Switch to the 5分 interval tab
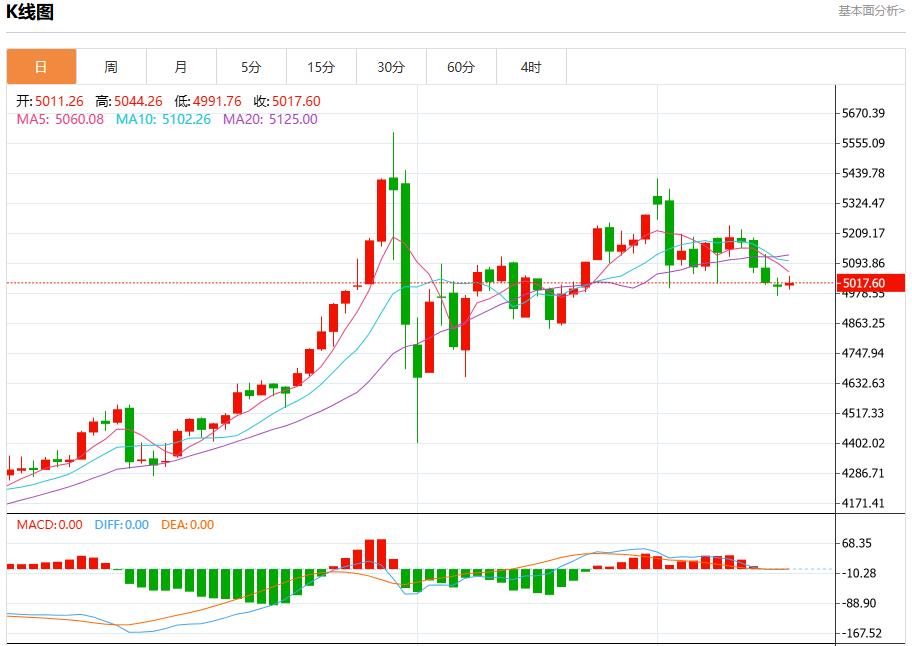The image size is (912, 646). (251, 67)
